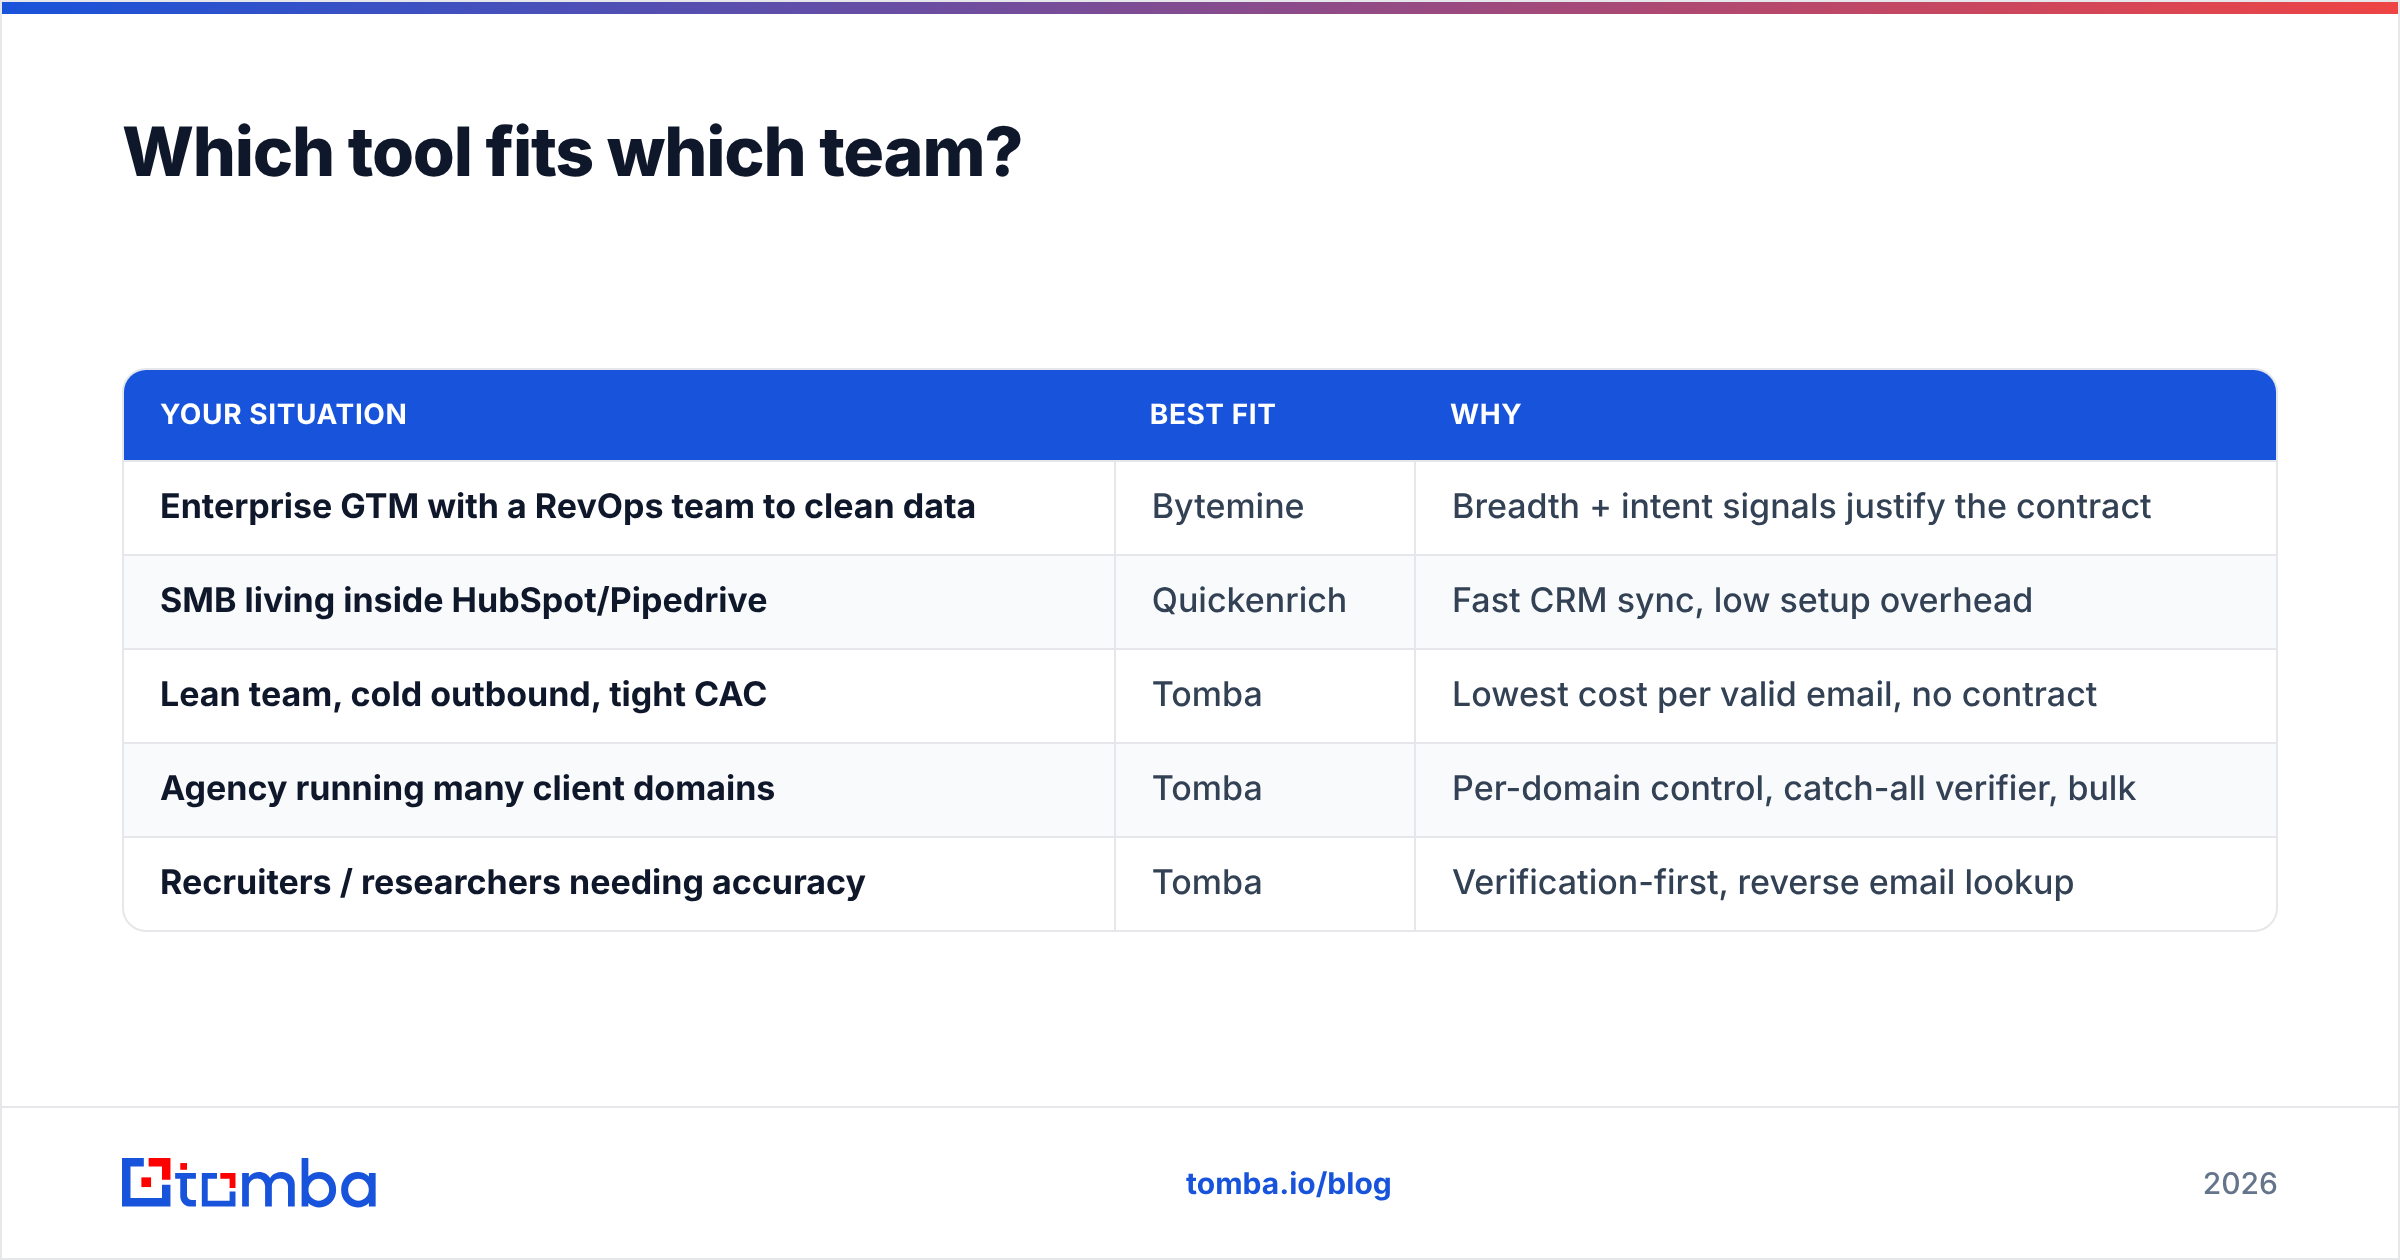Click the Tomba logo in footer
2400x1260 pixels.
(249, 1183)
